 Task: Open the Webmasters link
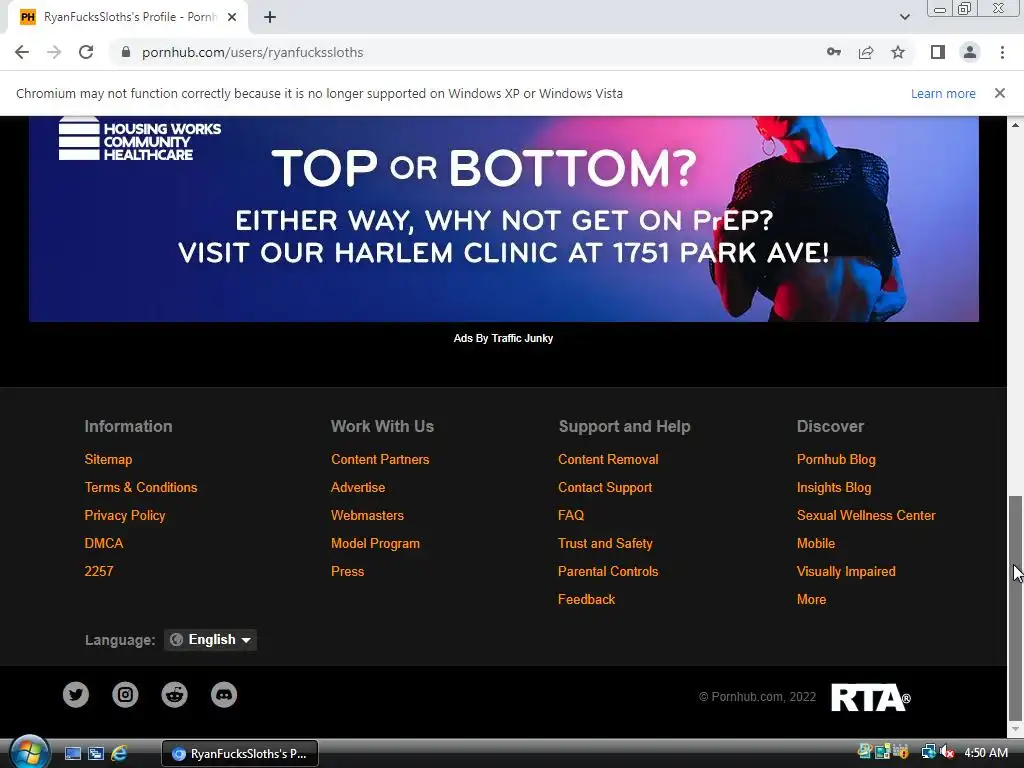click(x=367, y=515)
